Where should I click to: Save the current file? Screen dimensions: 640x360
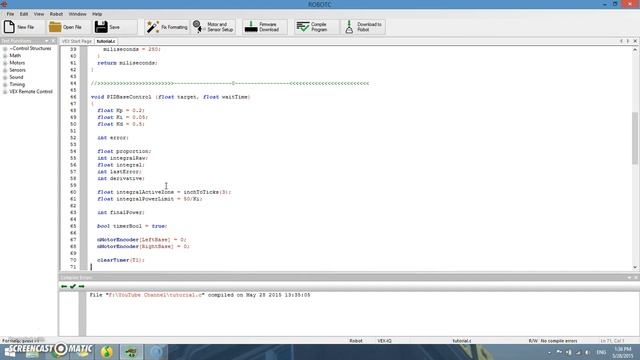click(x=115, y=27)
